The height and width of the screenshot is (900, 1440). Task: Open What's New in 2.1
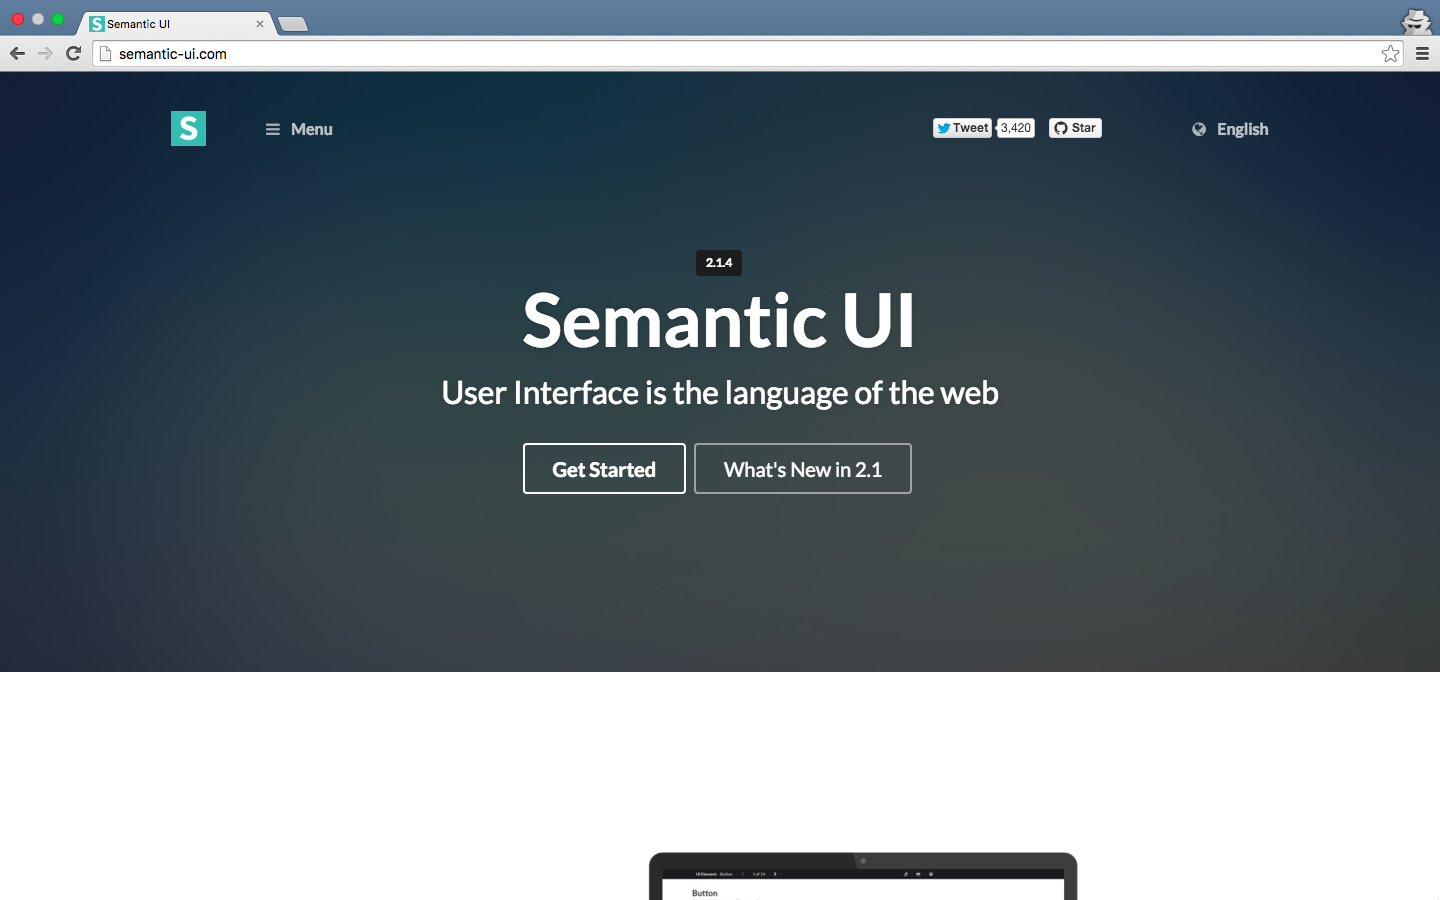pos(803,469)
